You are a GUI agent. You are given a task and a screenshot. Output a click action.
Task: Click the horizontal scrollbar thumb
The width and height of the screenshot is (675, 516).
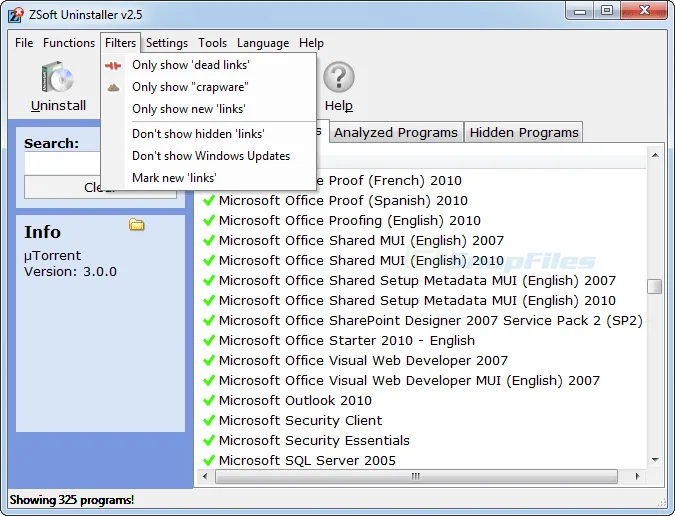point(416,476)
